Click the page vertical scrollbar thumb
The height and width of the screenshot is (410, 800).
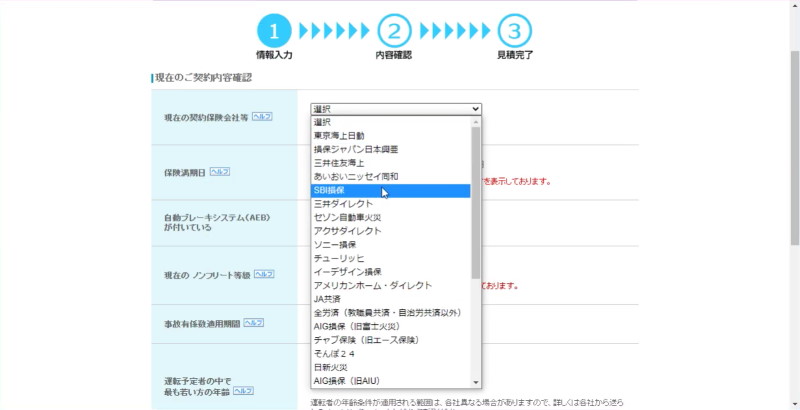click(795, 148)
